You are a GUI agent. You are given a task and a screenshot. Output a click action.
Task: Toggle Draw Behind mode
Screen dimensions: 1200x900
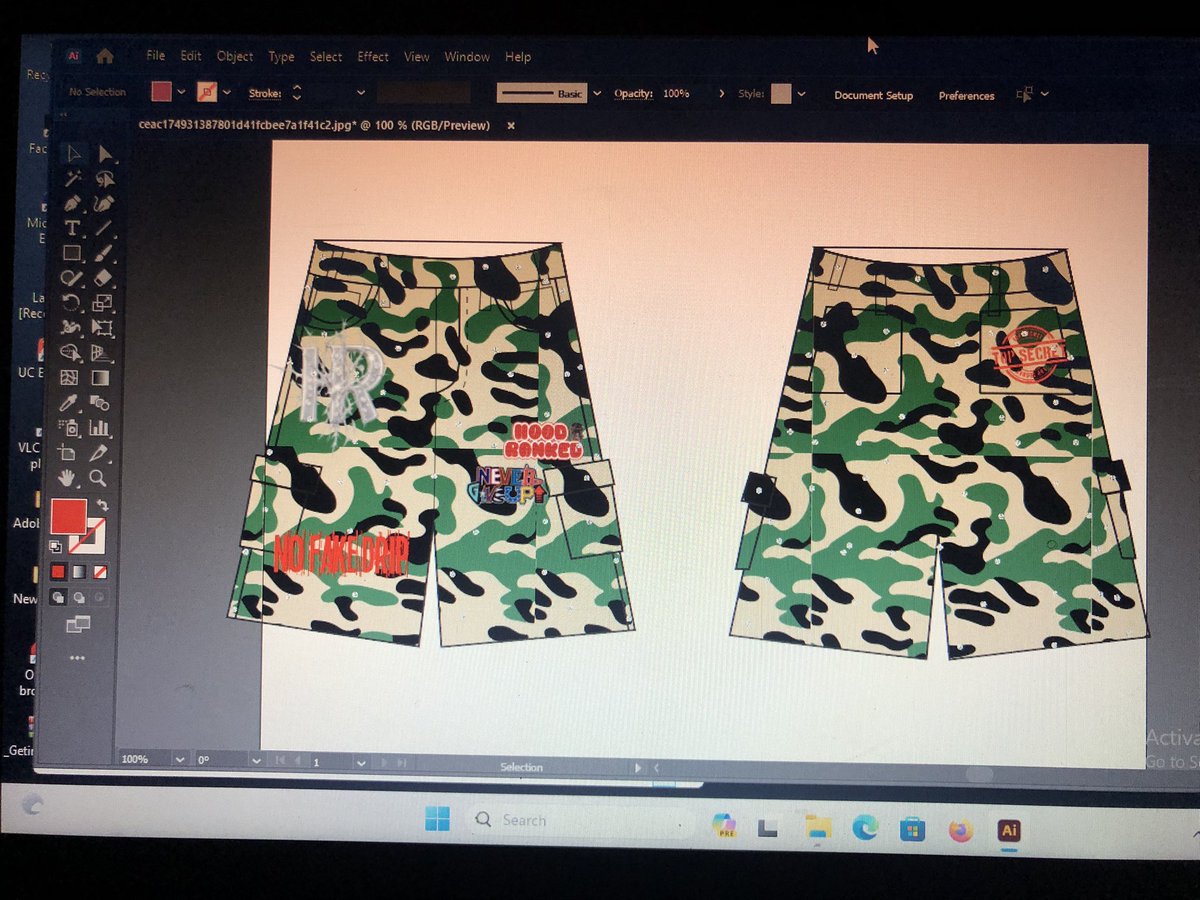(80, 597)
